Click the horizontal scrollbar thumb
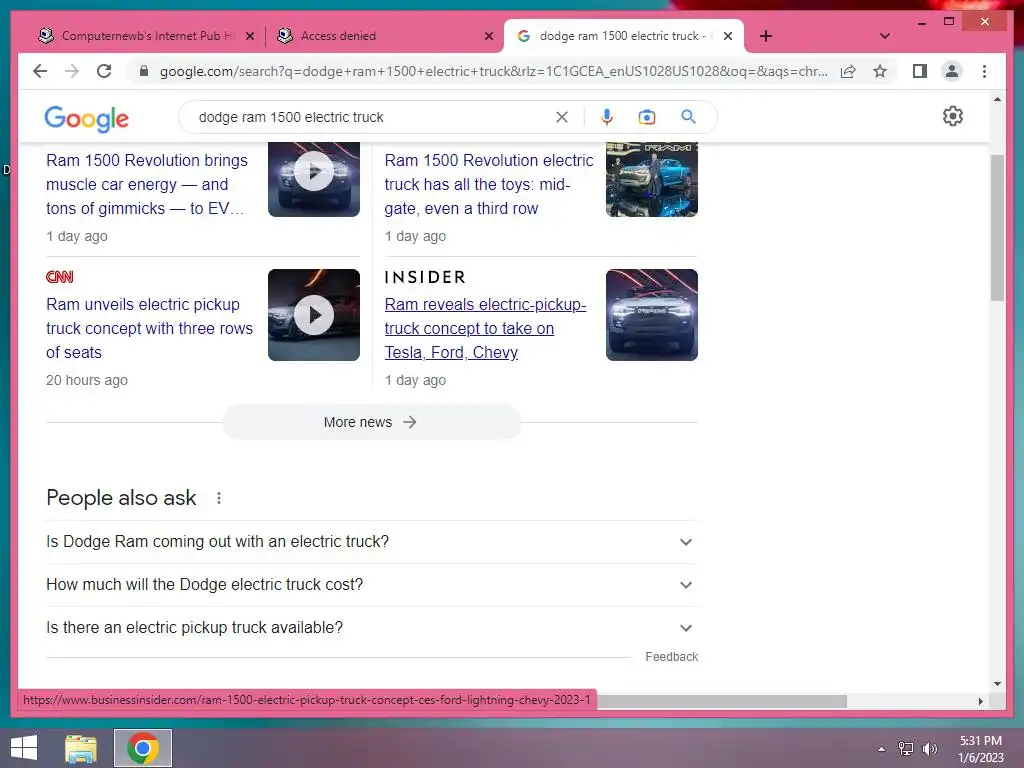The image size is (1024, 768). click(722, 701)
